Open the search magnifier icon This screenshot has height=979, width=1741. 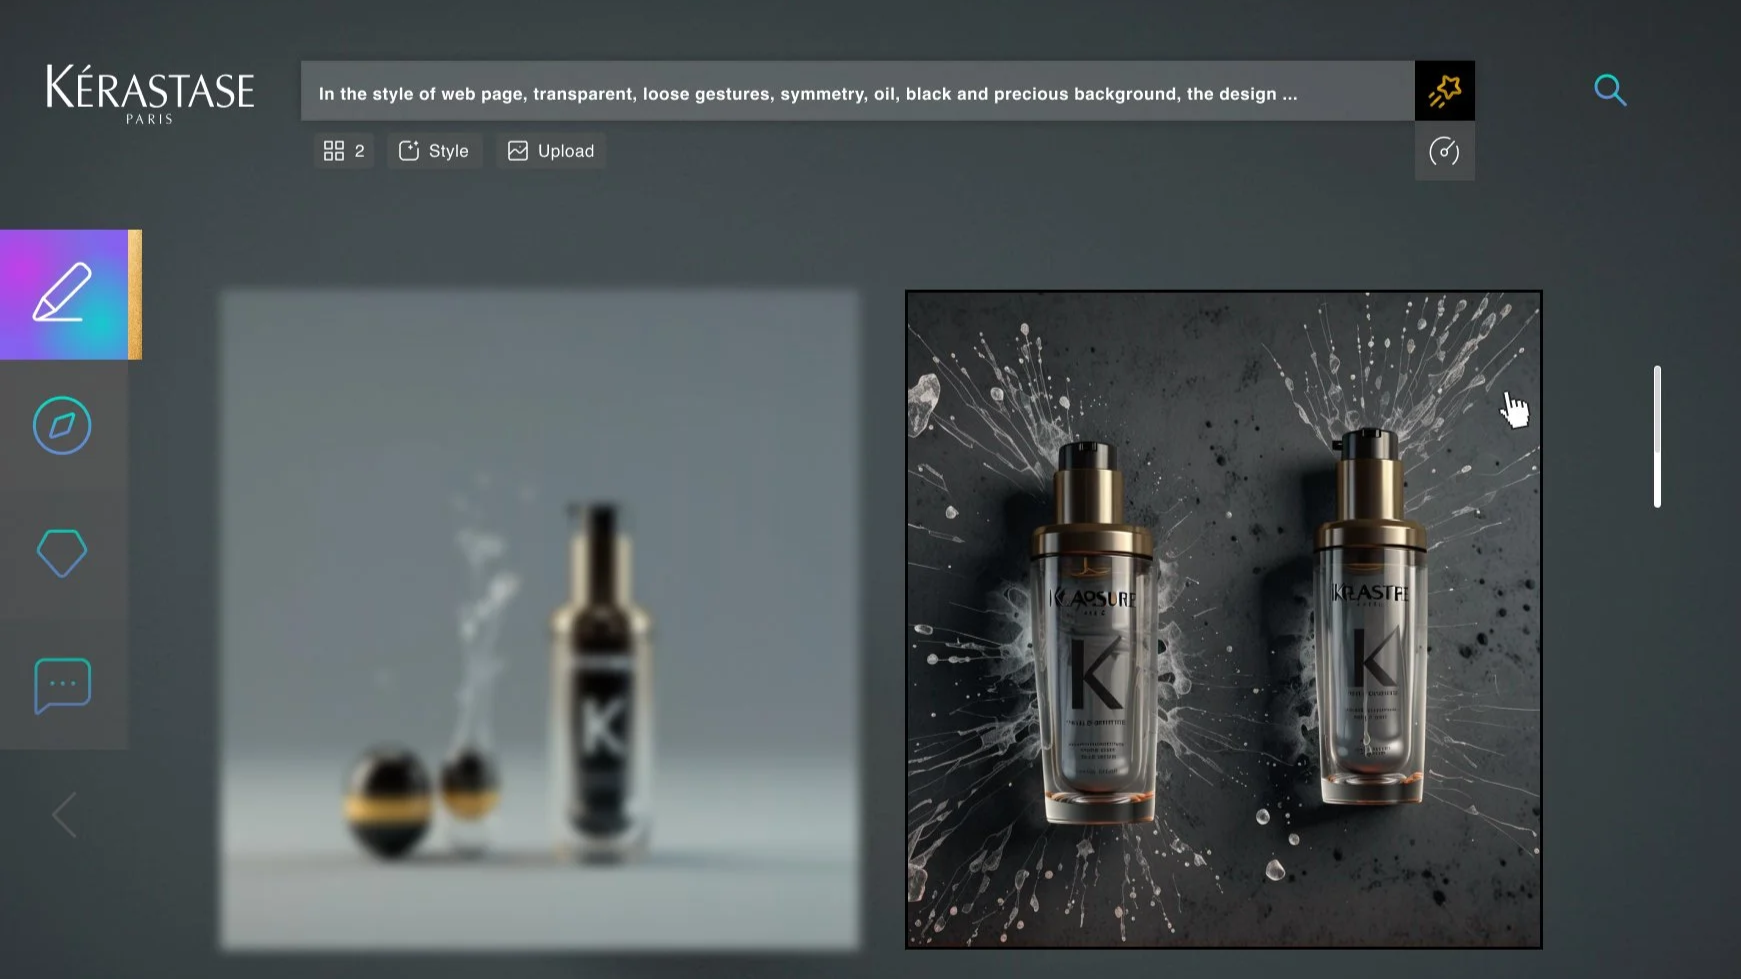[x=1609, y=91]
